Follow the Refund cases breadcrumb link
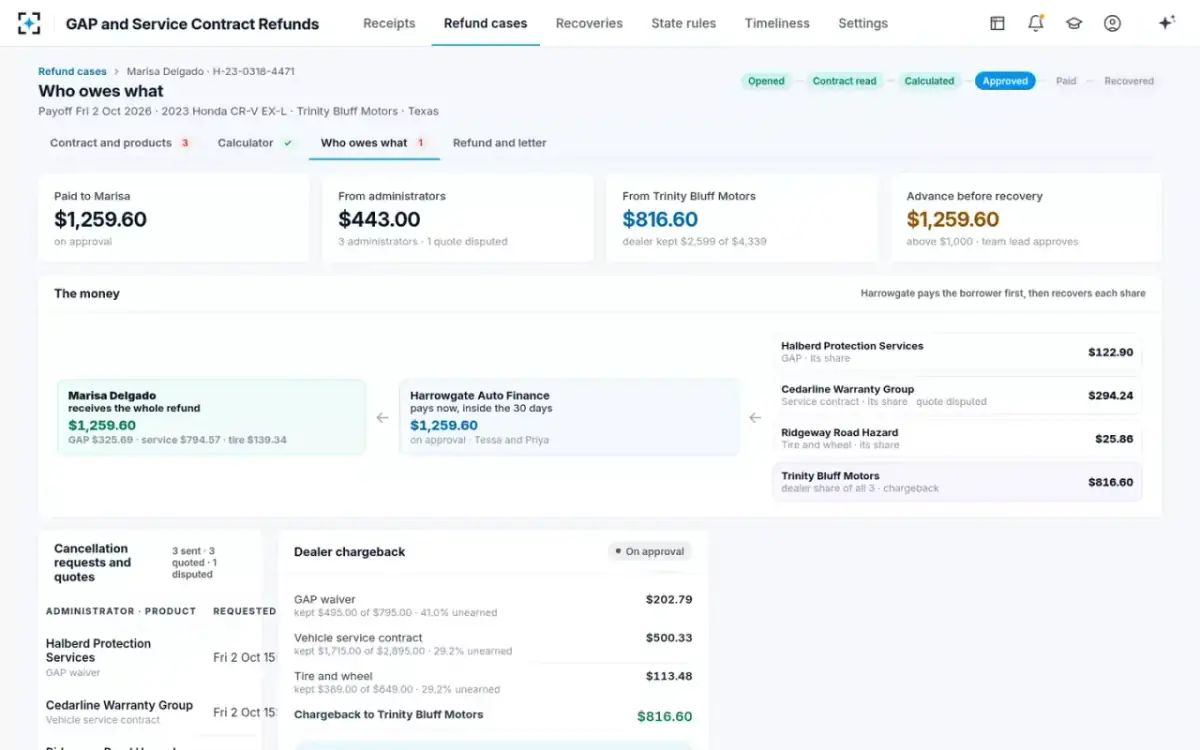Viewport: 1200px width, 750px height. pyautogui.click(x=70, y=72)
